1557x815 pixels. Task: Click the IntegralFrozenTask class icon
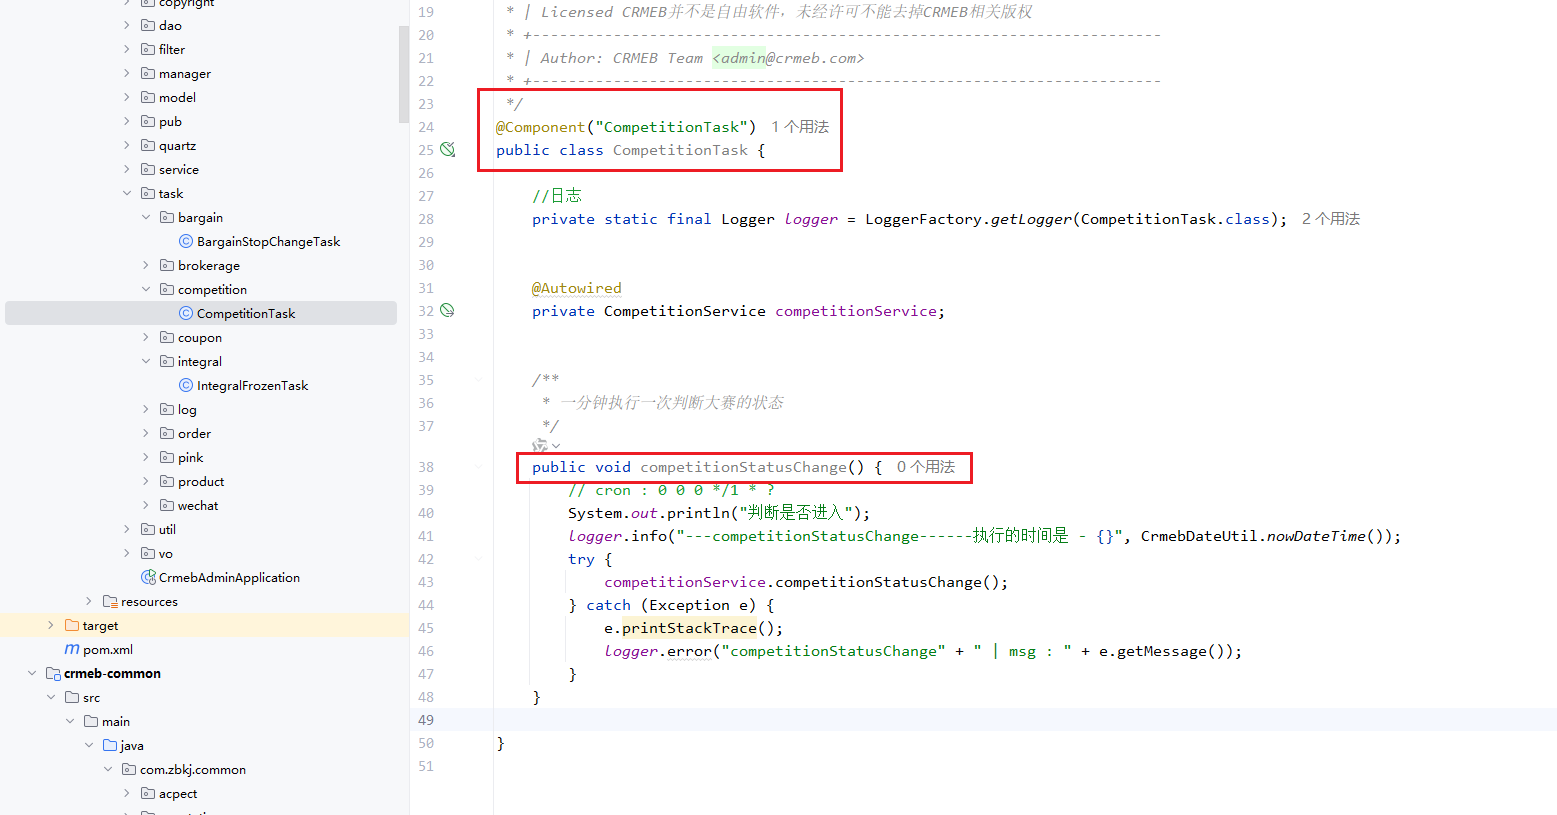[x=185, y=385]
